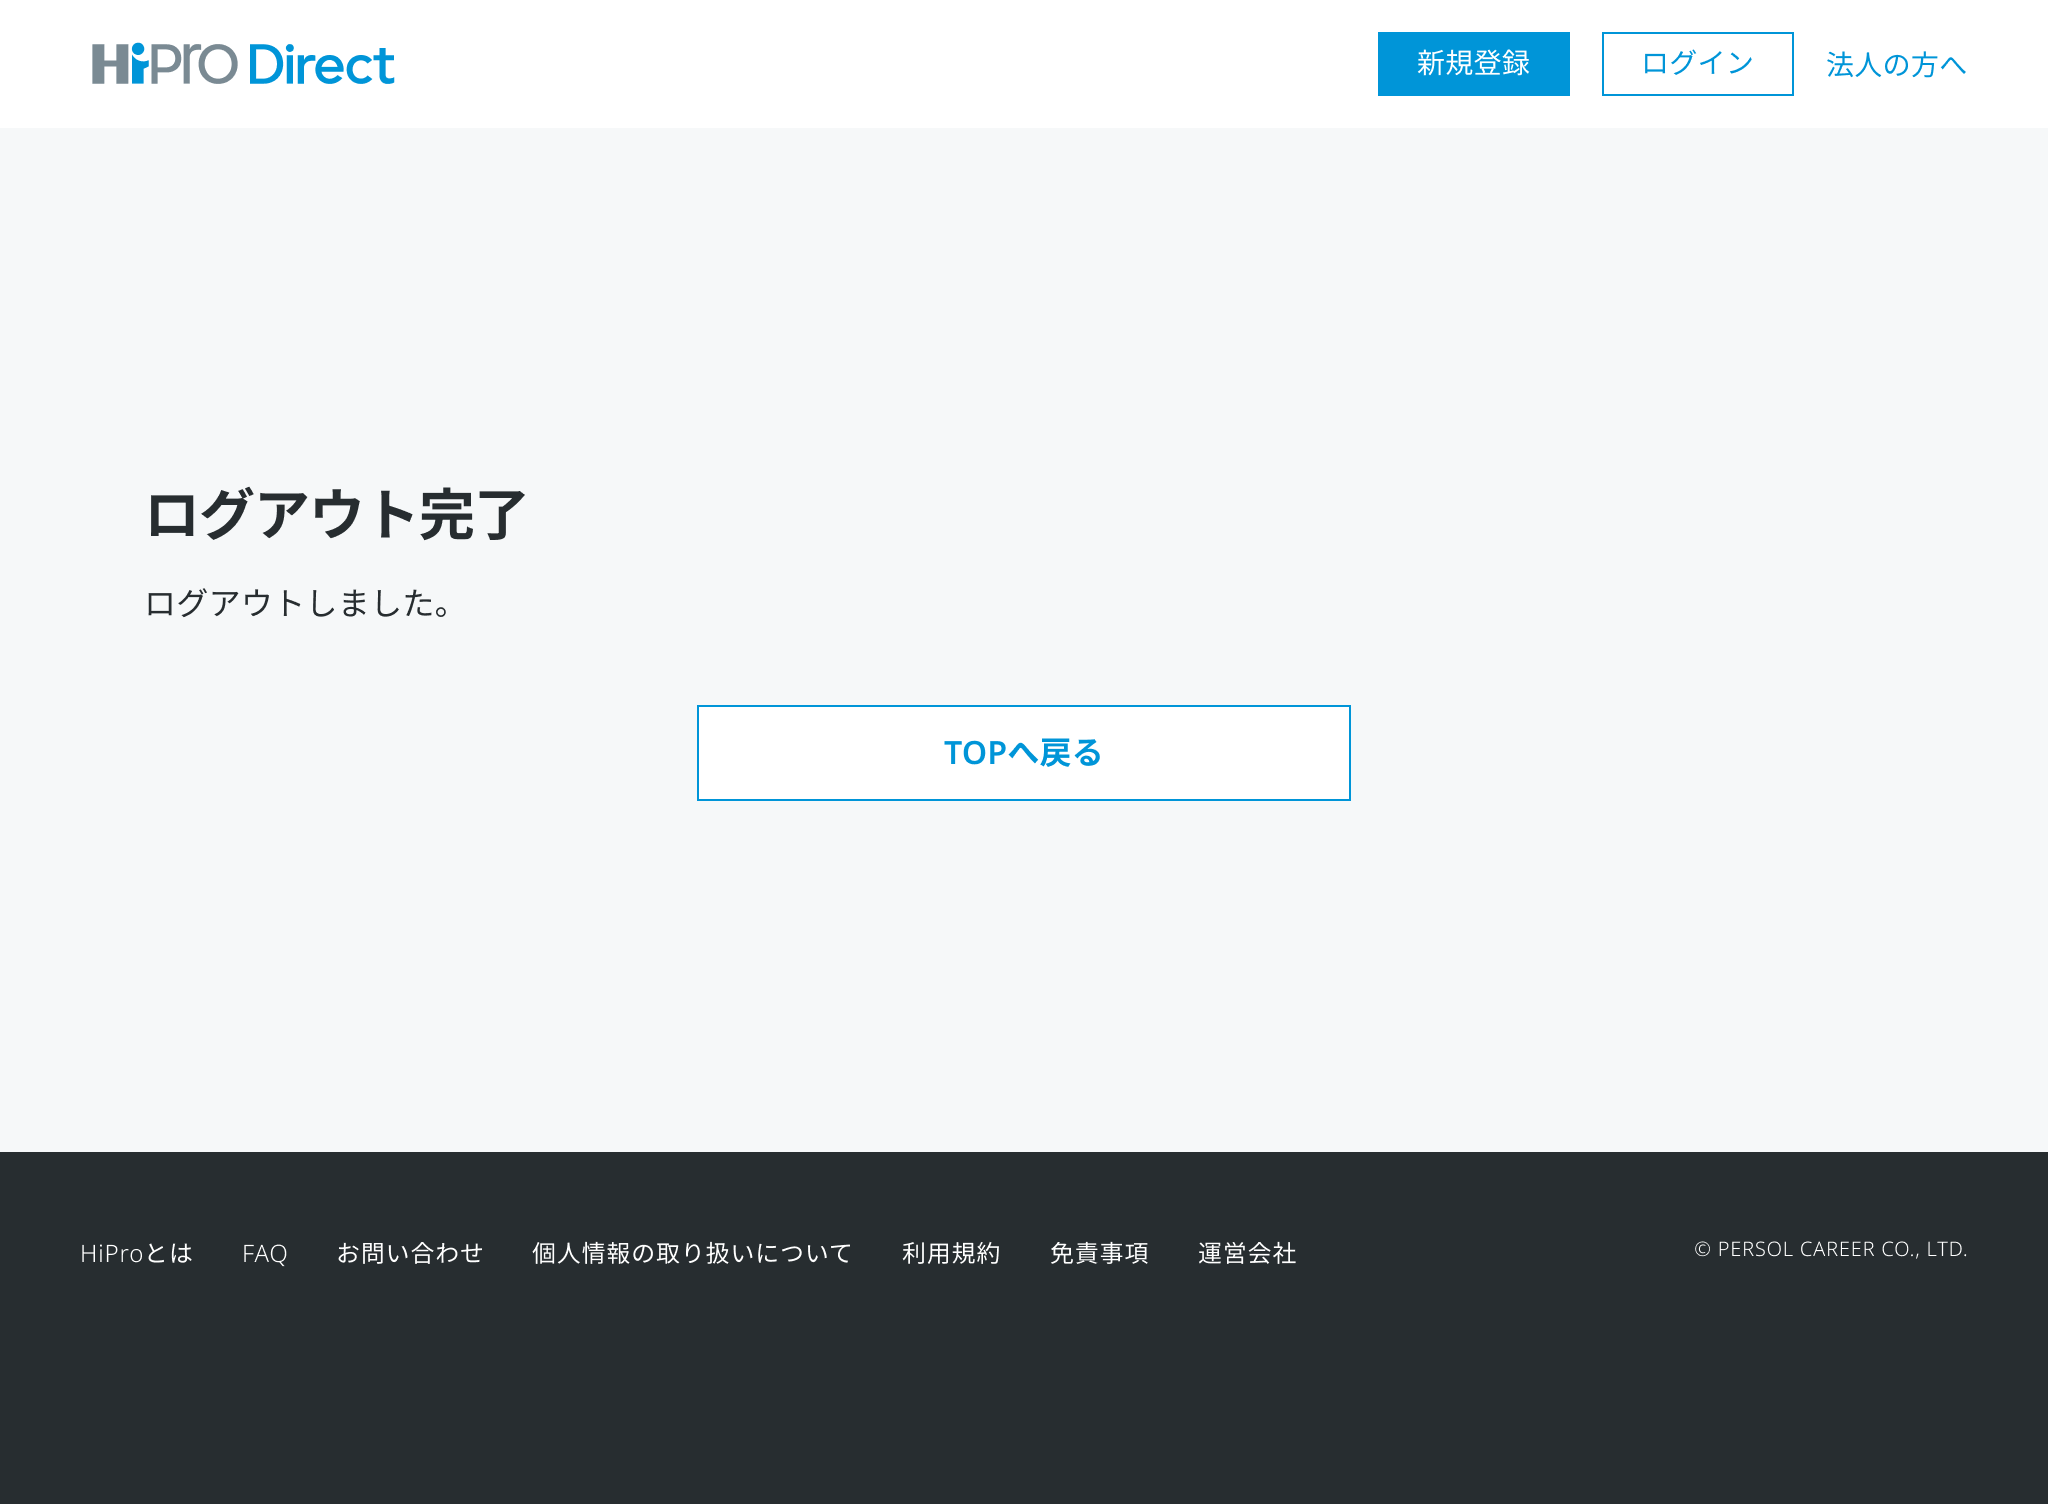Click the HiPro Direct logo
Screen dimensions: 2048x1504
(243, 64)
